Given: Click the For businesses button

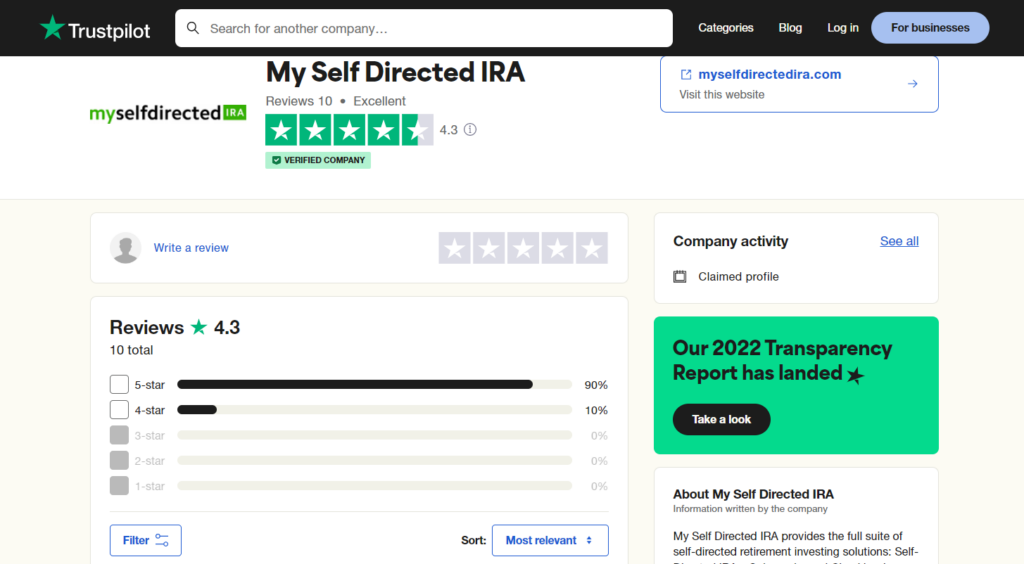Looking at the screenshot, I should (x=930, y=28).
